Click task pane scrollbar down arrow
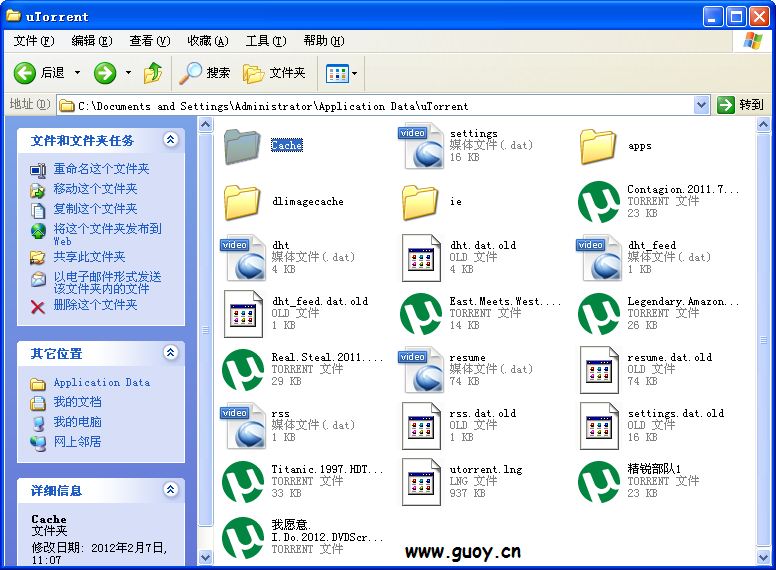Screen dimensions: 776x570 tap(205, 558)
